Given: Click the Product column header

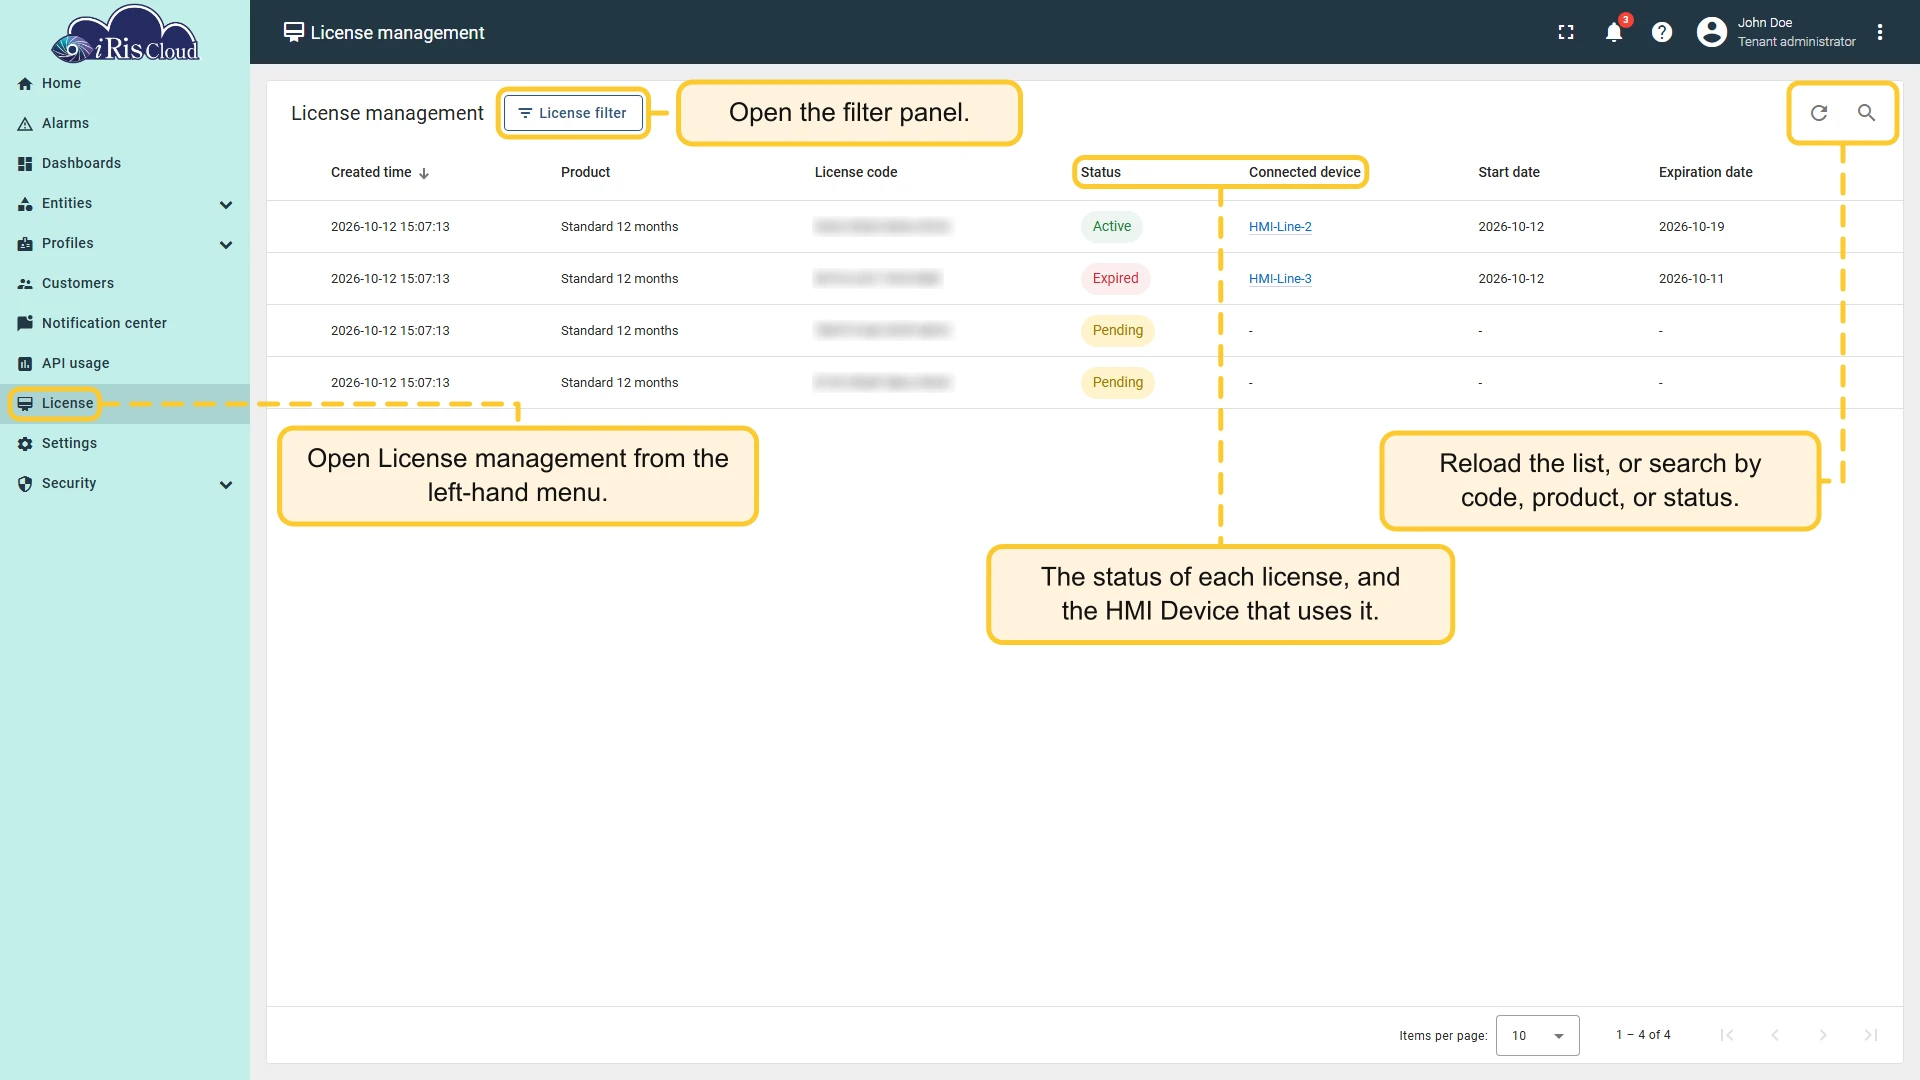Looking at the screenshot, I should click(x=585, y=172).
